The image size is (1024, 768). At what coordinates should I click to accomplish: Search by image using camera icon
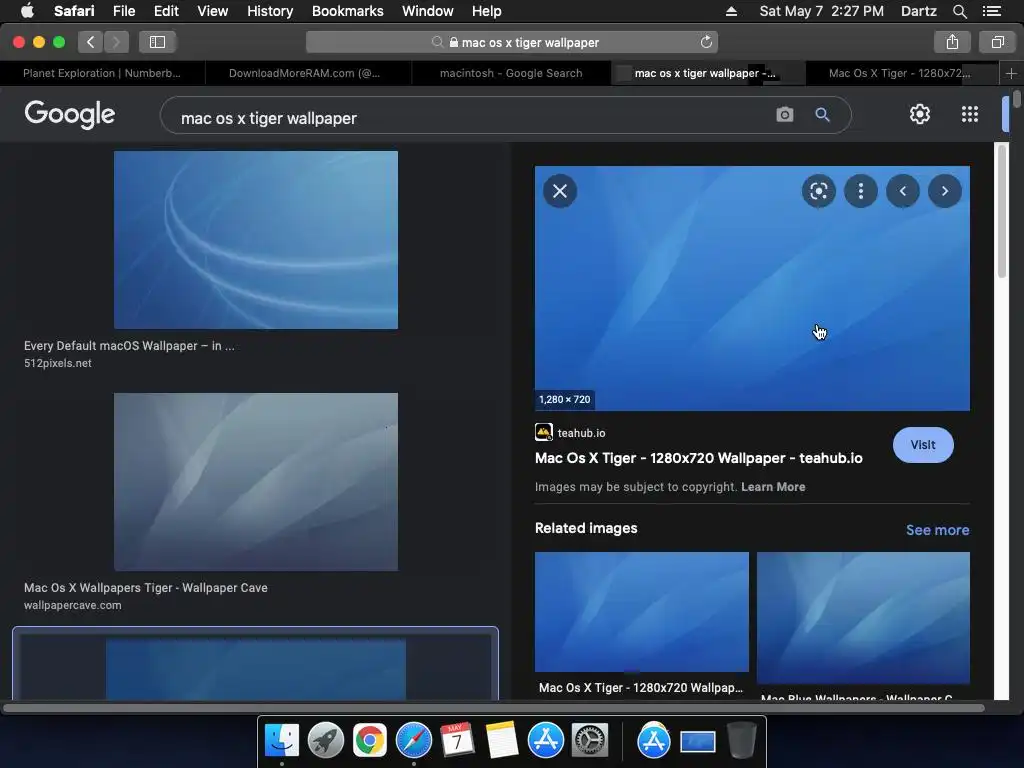click(x=784, y=115)
